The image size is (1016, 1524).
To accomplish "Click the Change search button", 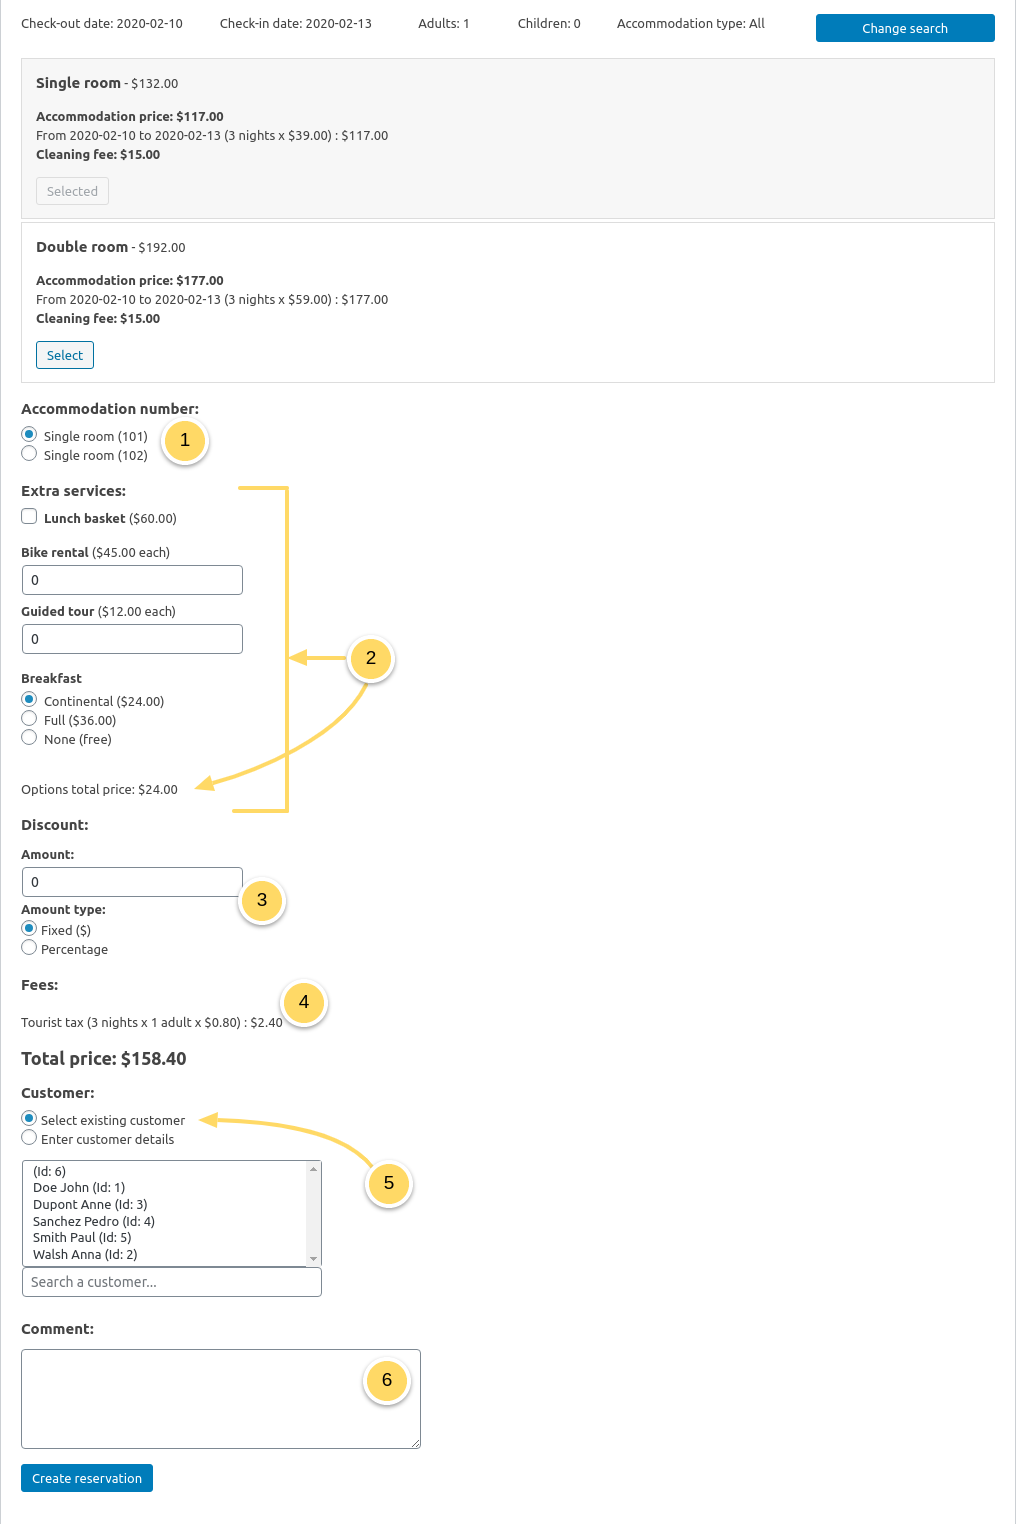I will click(x=904, y=28).
